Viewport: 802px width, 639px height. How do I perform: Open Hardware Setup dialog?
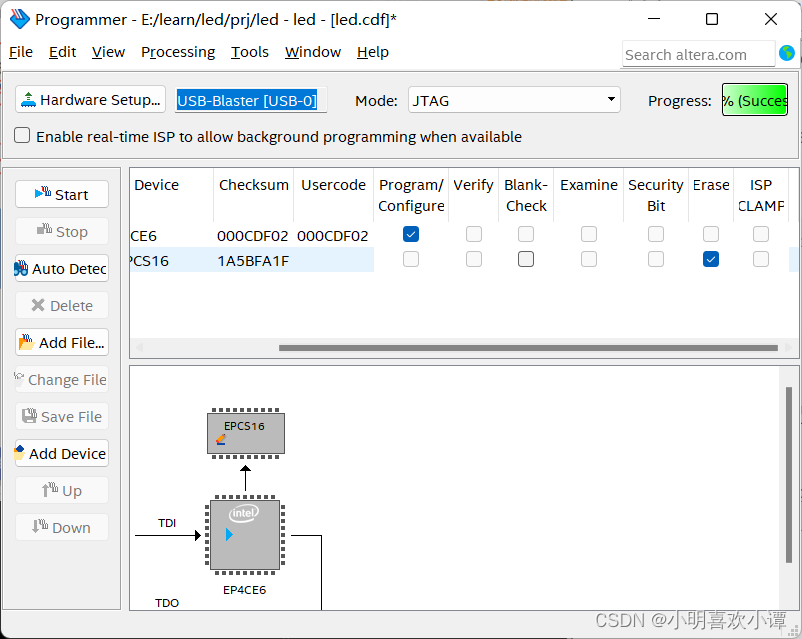coord(91,100)
